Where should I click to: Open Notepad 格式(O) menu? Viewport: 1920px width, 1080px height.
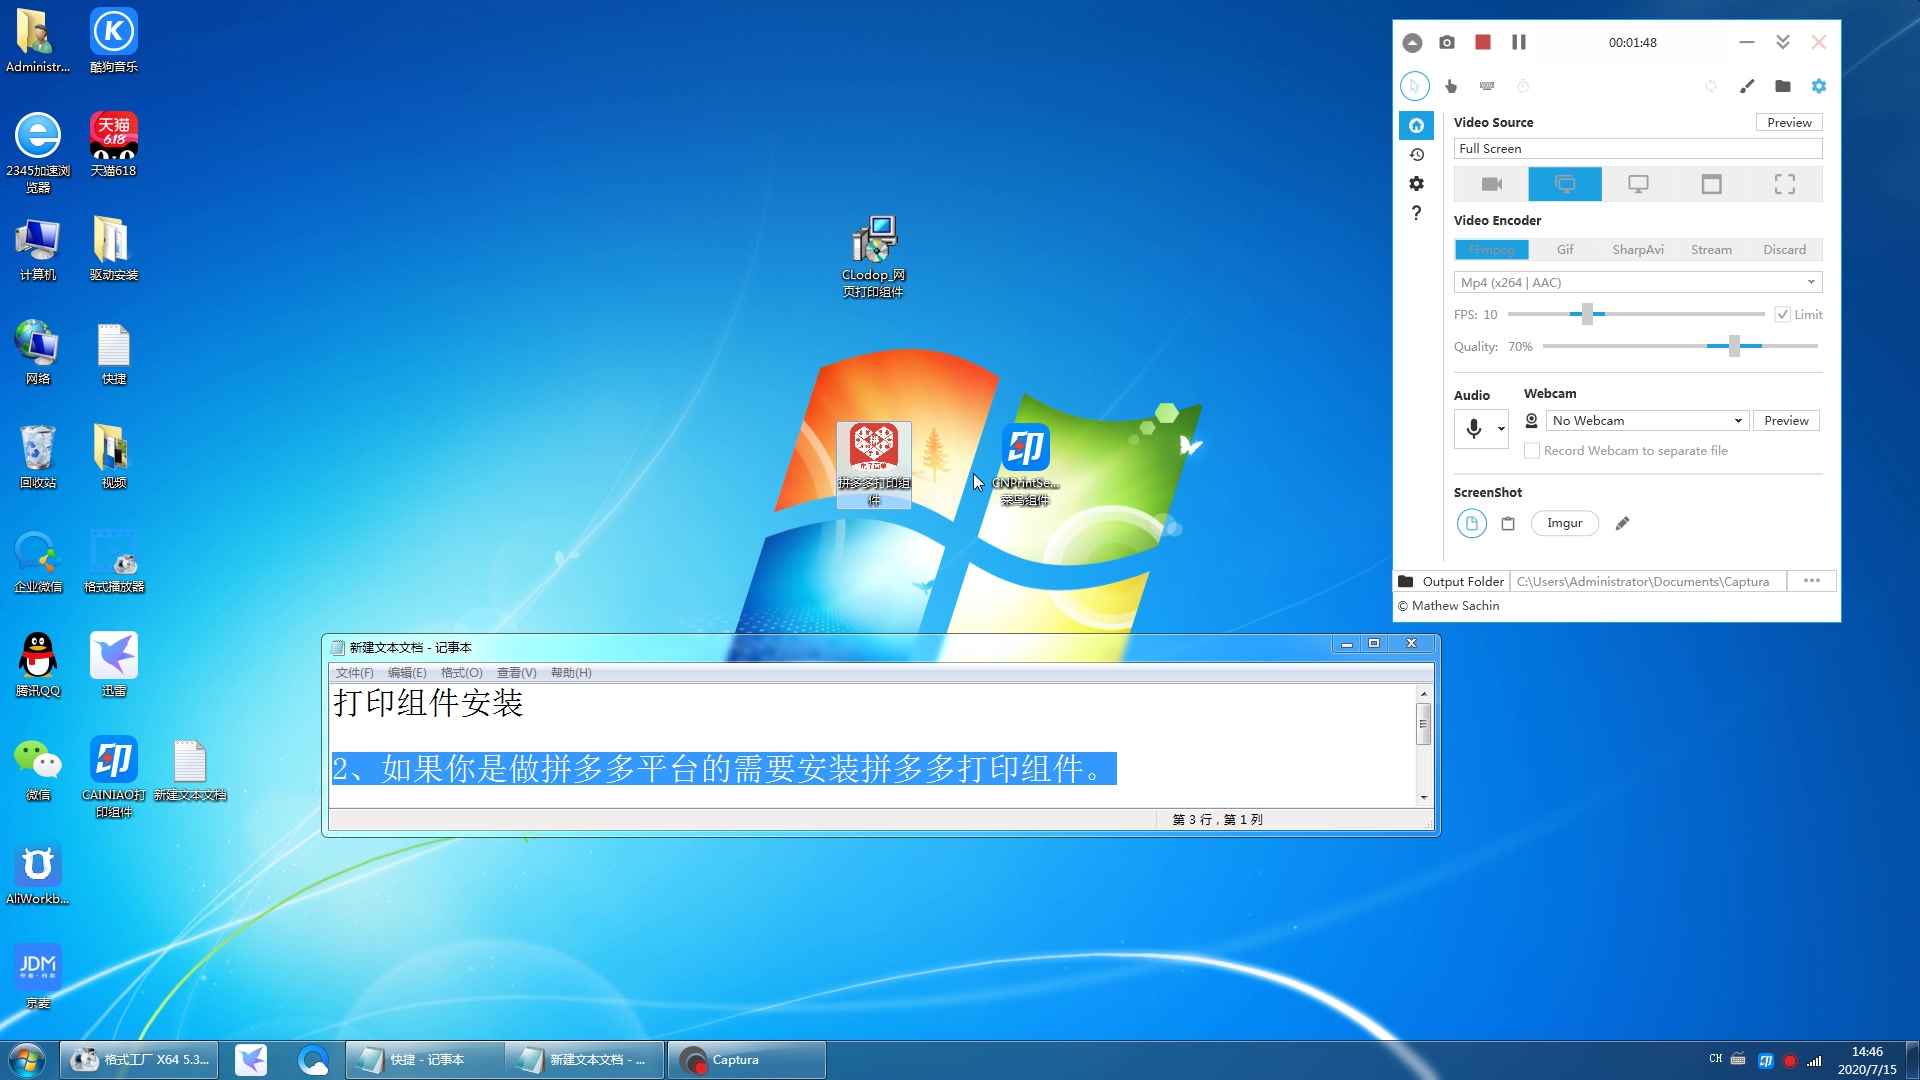pos(461,673)
